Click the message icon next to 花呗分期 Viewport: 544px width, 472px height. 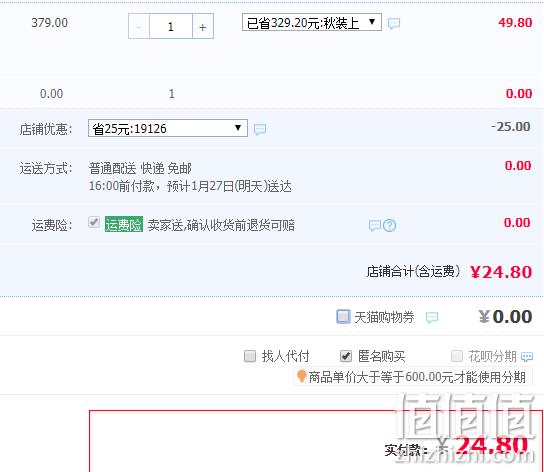coord(527,357)
